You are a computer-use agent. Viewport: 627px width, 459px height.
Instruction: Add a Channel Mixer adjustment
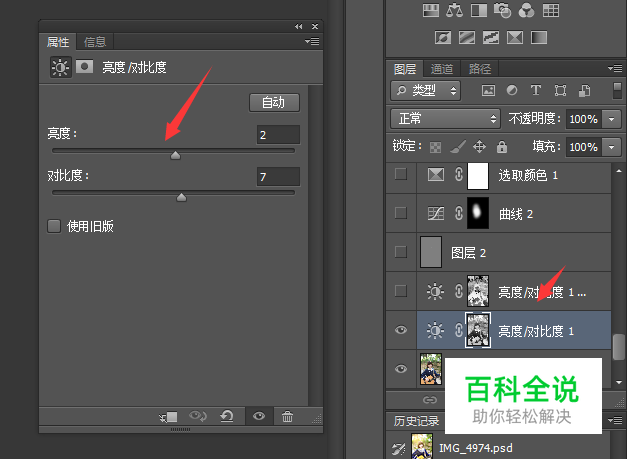pyautogui.click(x=526, y=10)
